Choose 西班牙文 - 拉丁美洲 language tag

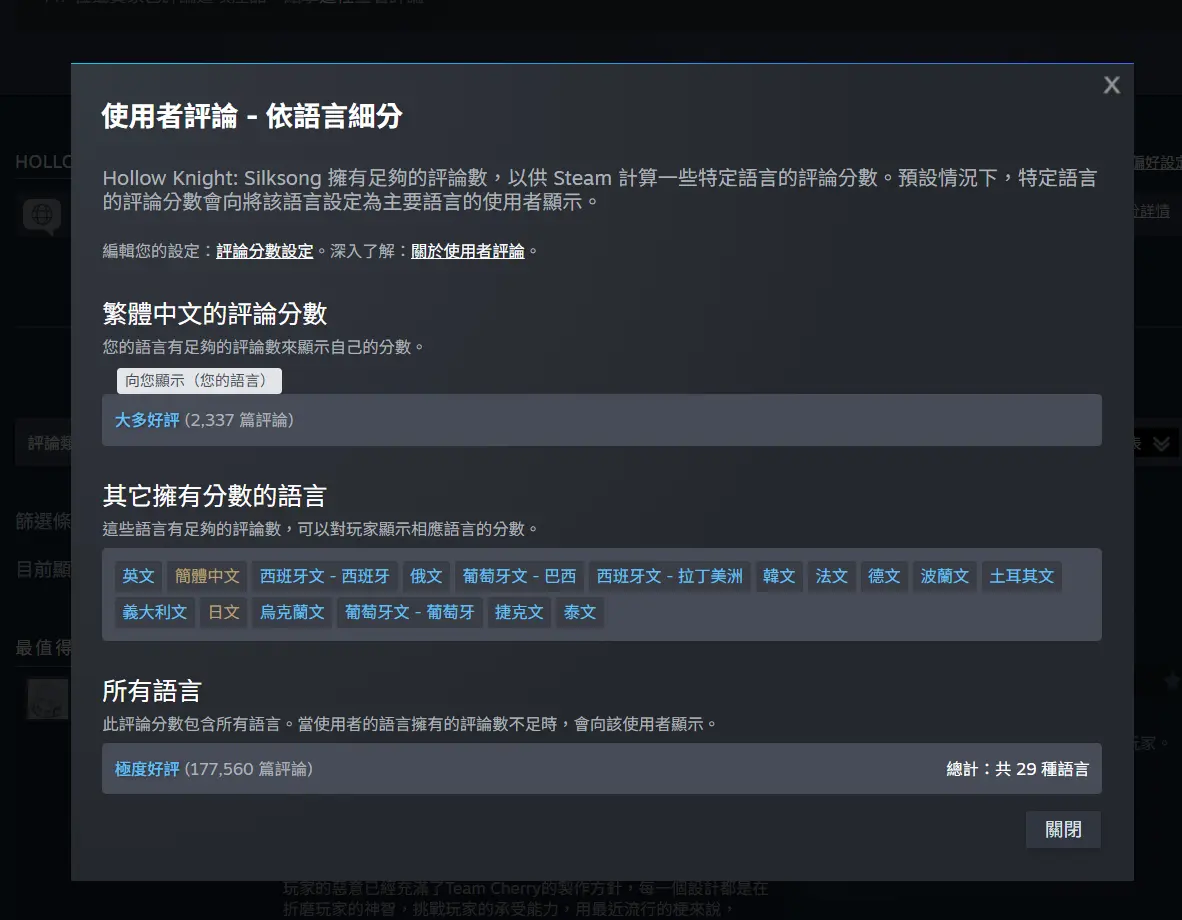coord(669,576)
